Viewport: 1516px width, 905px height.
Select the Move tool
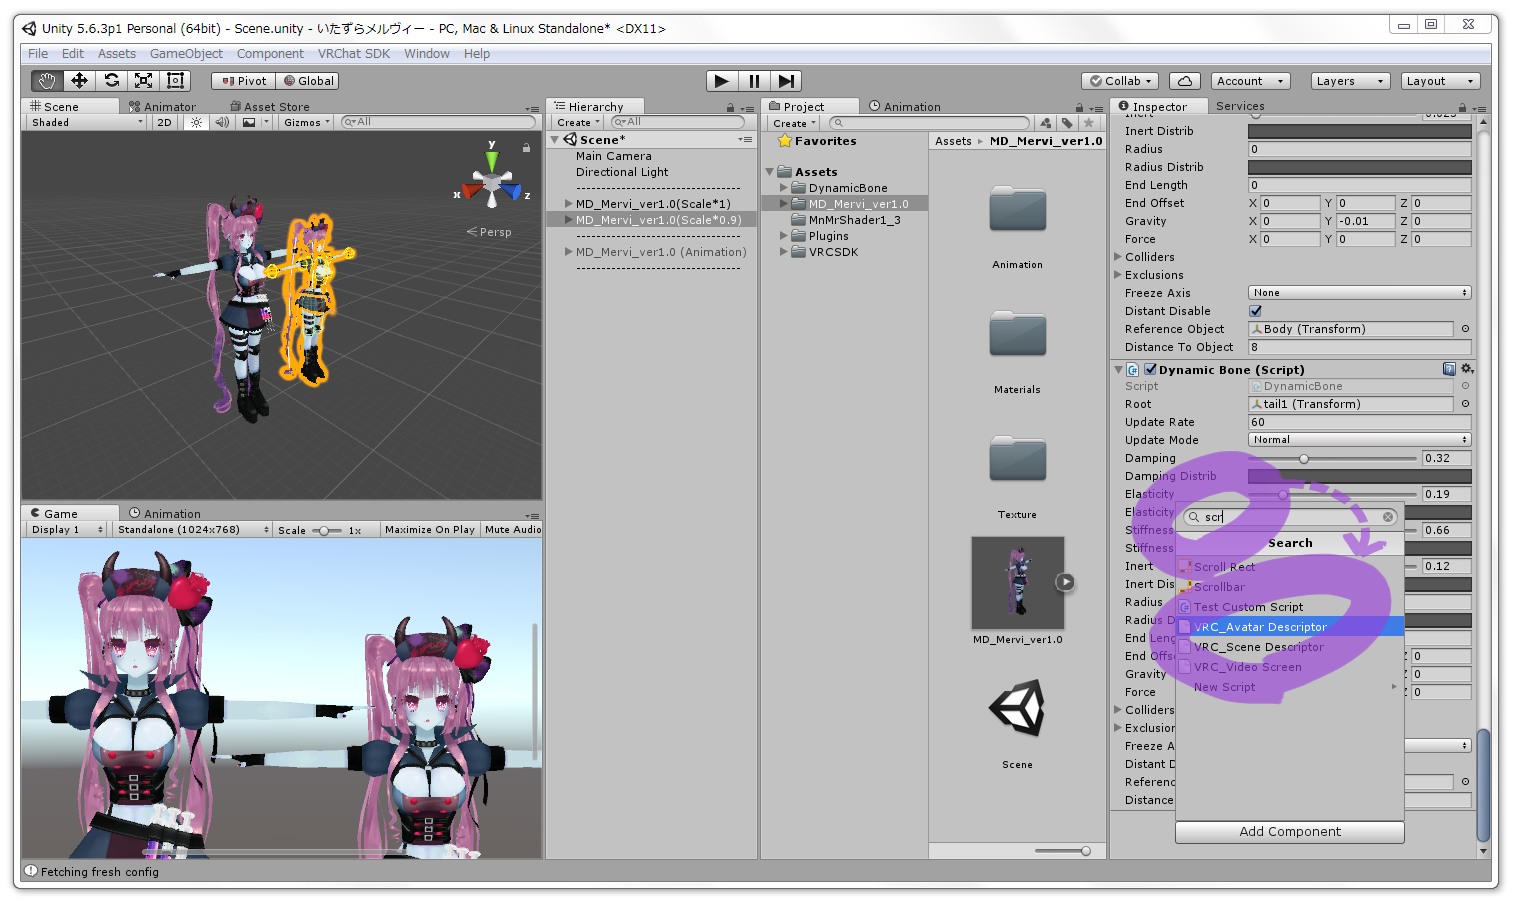tap(79, 81)
